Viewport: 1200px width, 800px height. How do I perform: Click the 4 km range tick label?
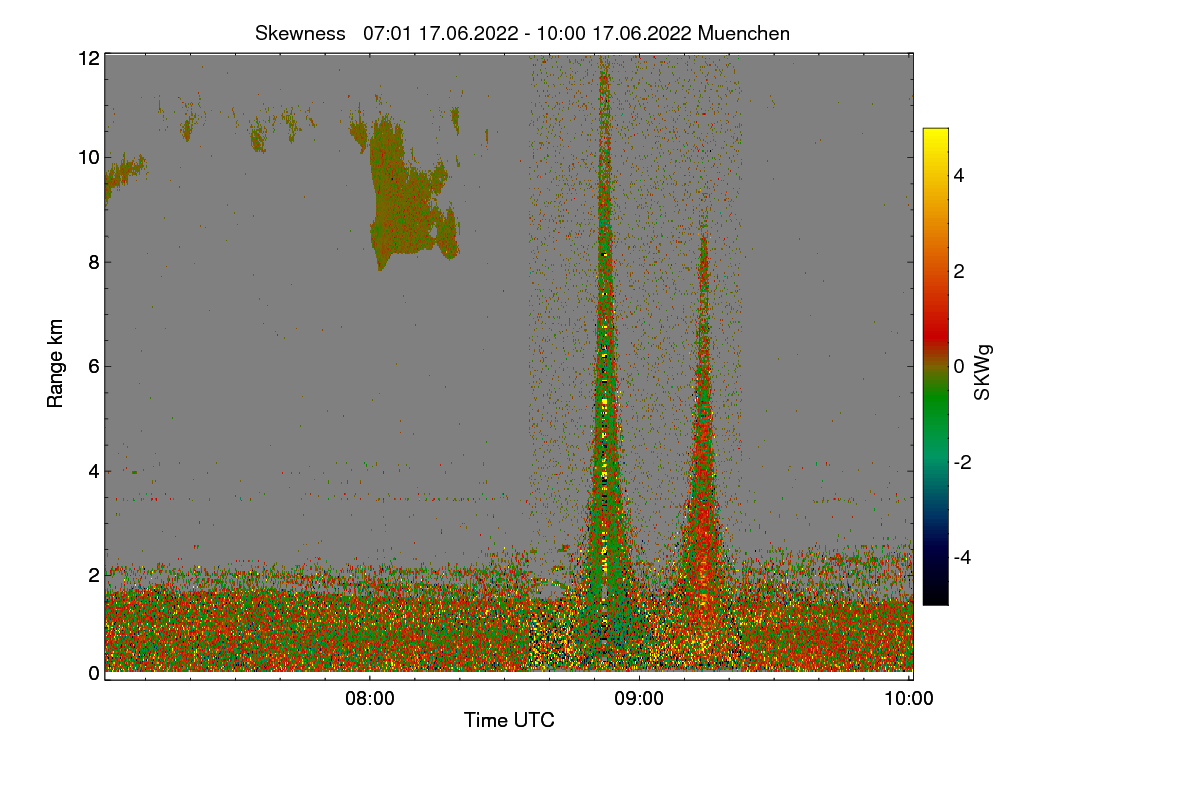coord(95,470)
